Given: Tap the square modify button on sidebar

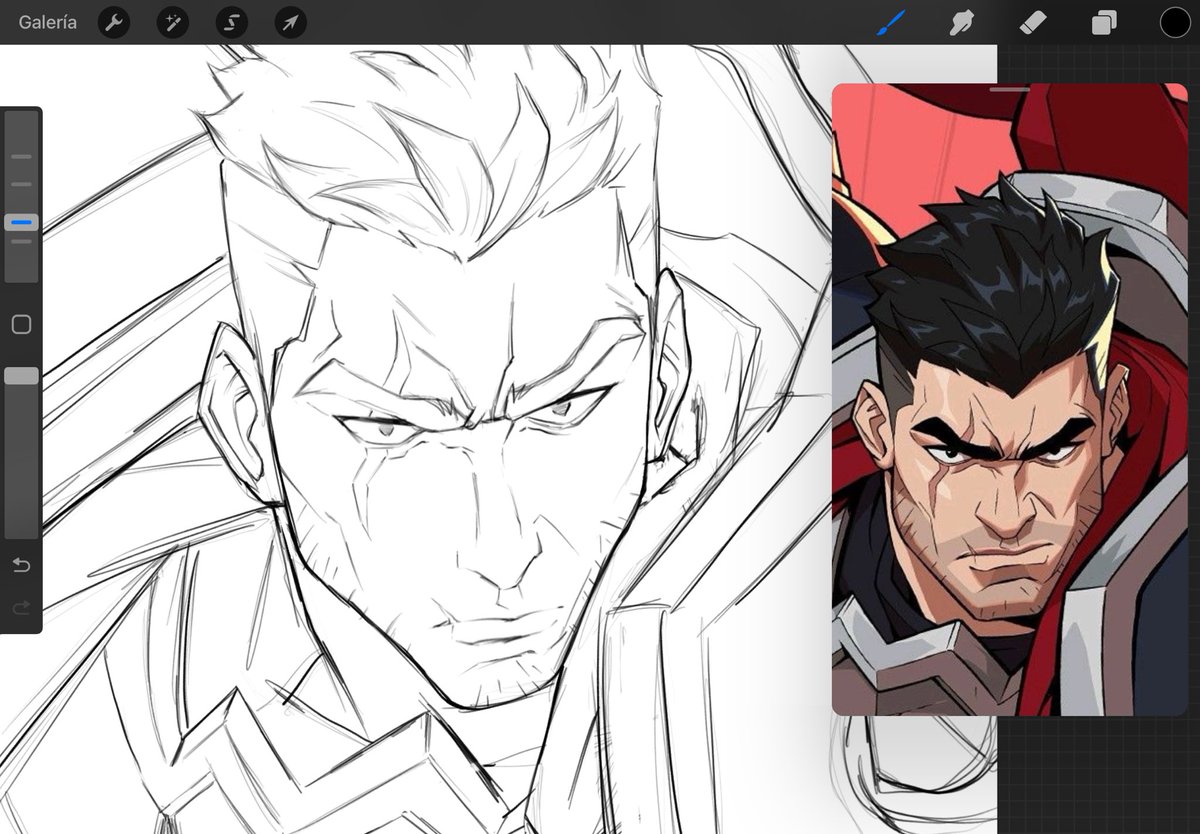Looking at the screenshot, I should (x=21, y=324).
